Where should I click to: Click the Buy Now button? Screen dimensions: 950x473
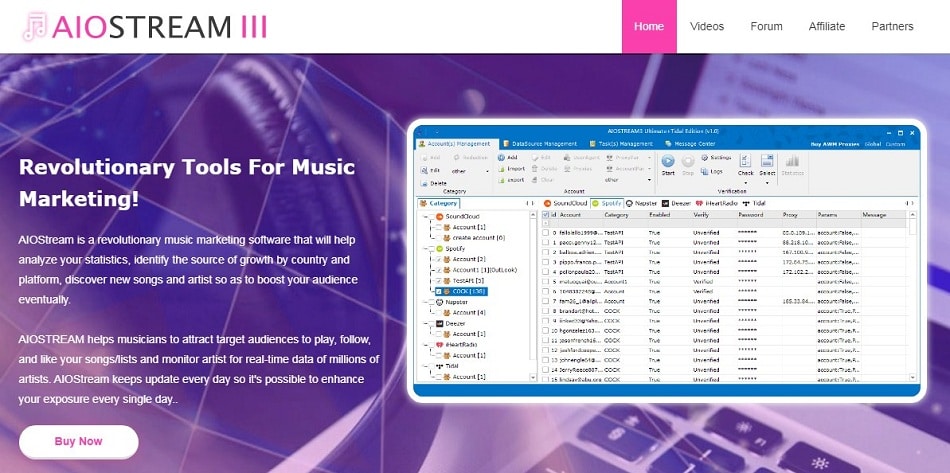[x=79, y=442]
